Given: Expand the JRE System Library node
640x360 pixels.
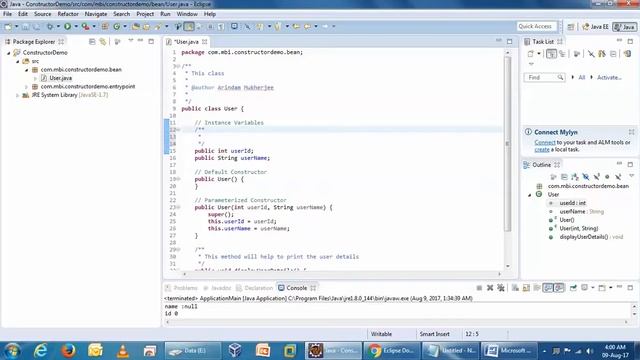Looking at the screenshot, I should (x=18, y=95).
